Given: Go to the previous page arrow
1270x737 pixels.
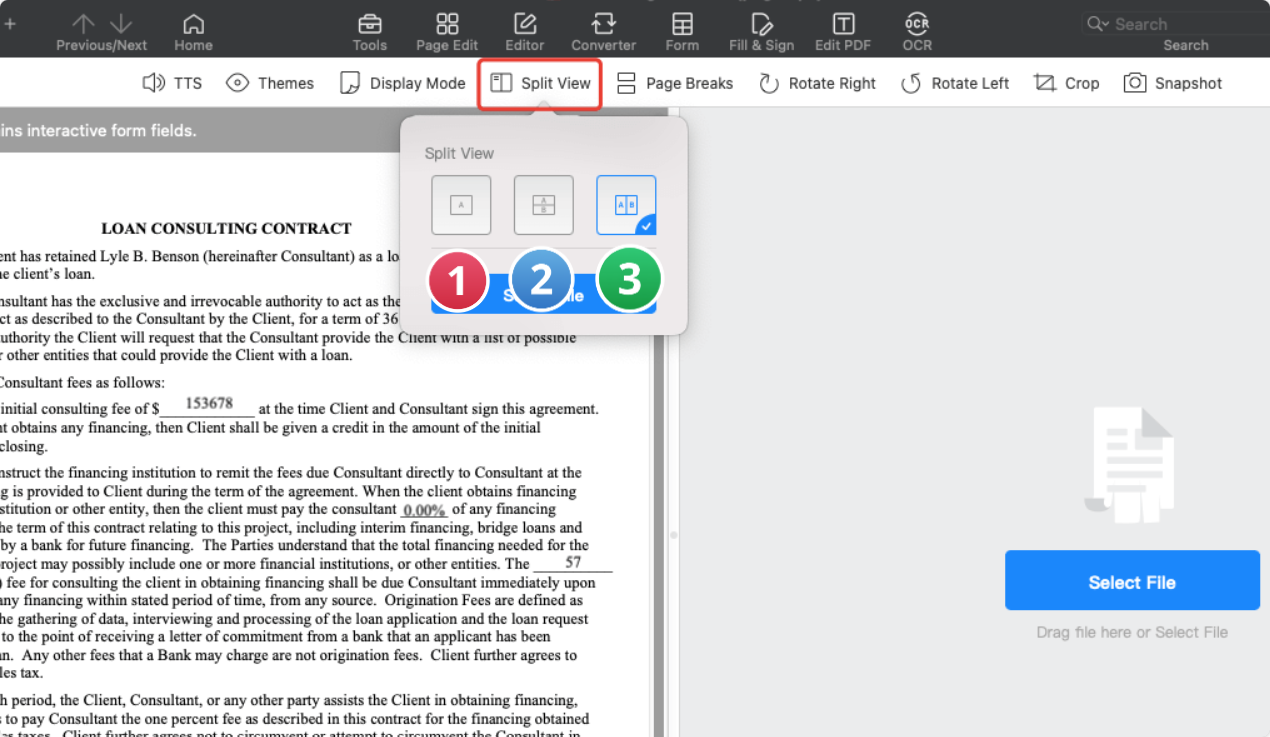Looking at the screenshot, I should [84, 23].
